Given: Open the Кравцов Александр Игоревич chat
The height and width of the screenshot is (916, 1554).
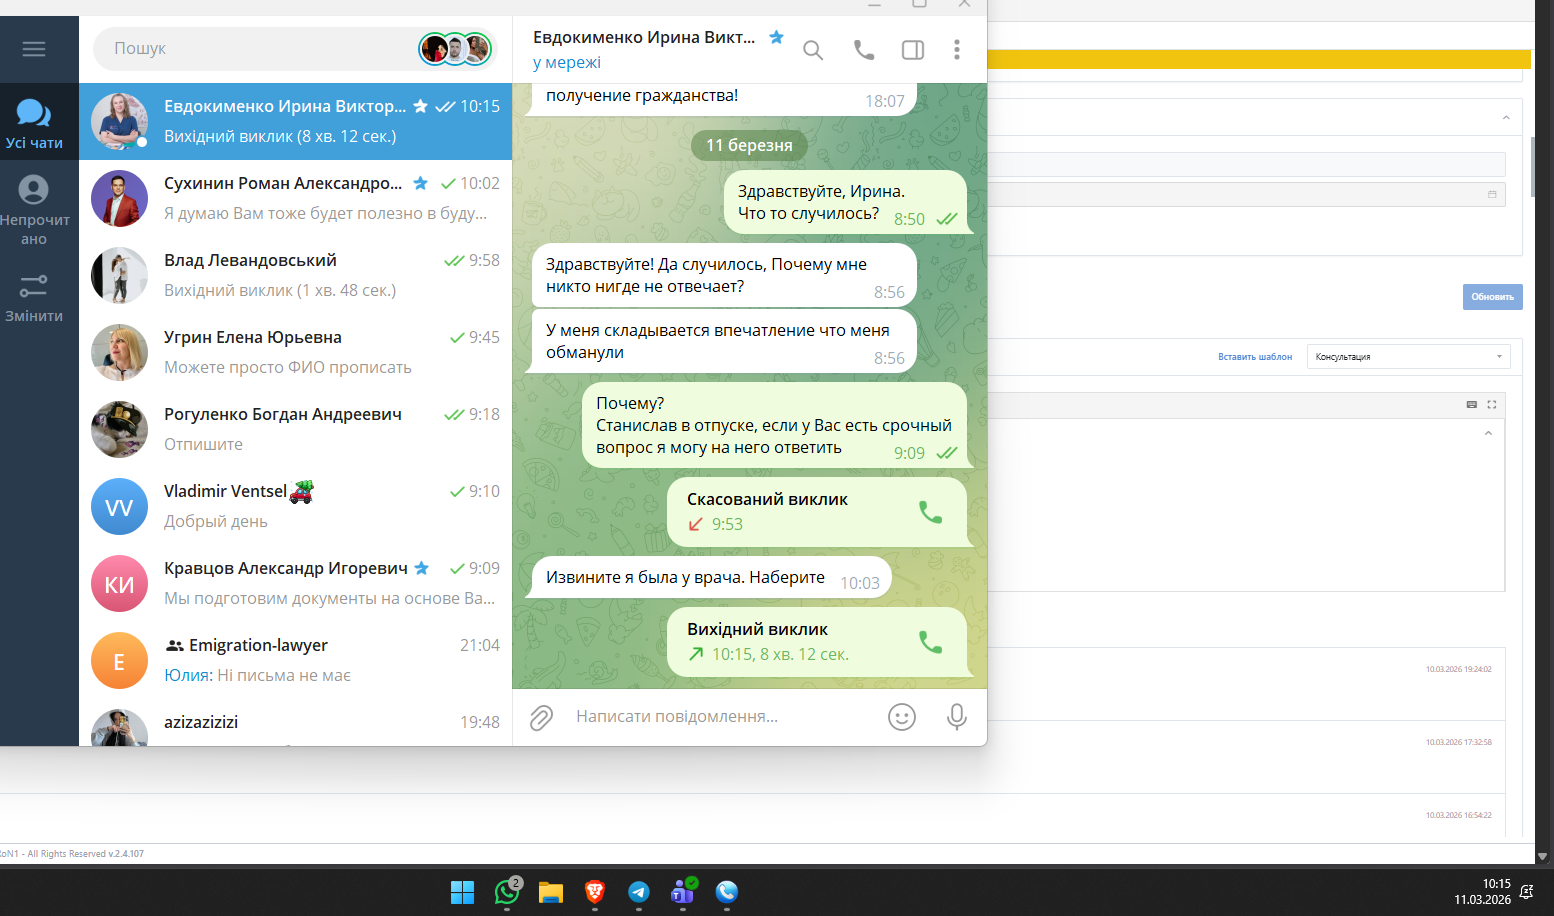Looking at the screenshot, I should point(295,583).
